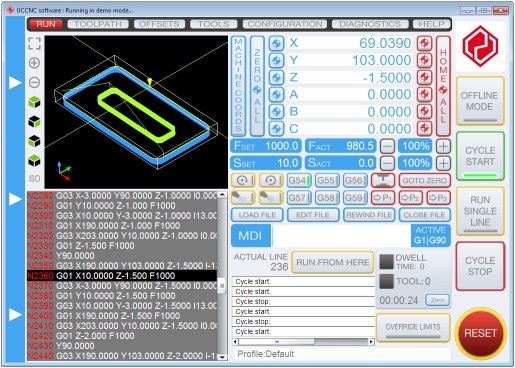Open the HELP tab
The width and height of the screenshot is (515, 368).
pos(431,24)
